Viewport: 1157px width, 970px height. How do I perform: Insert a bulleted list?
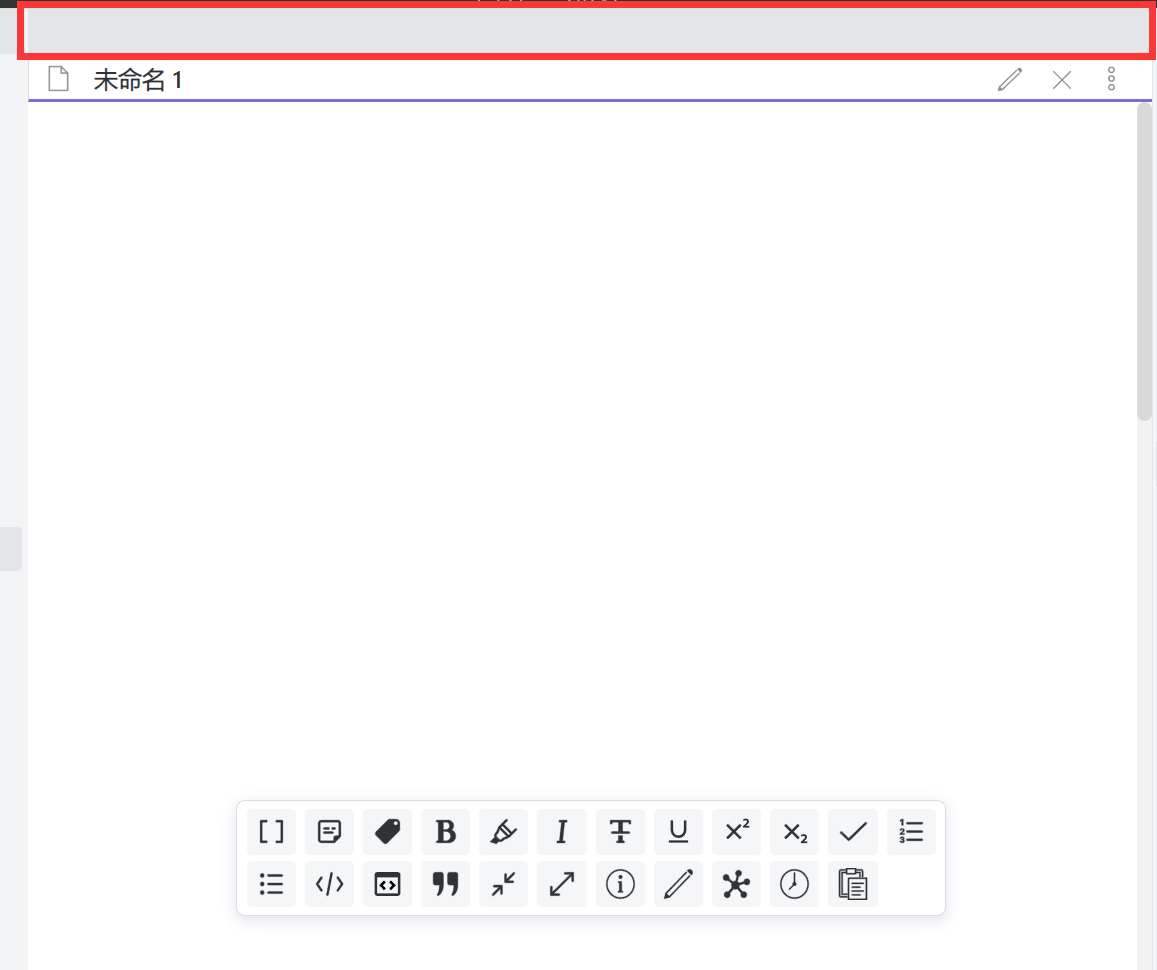pyautogui.click(x=272, y=884)
